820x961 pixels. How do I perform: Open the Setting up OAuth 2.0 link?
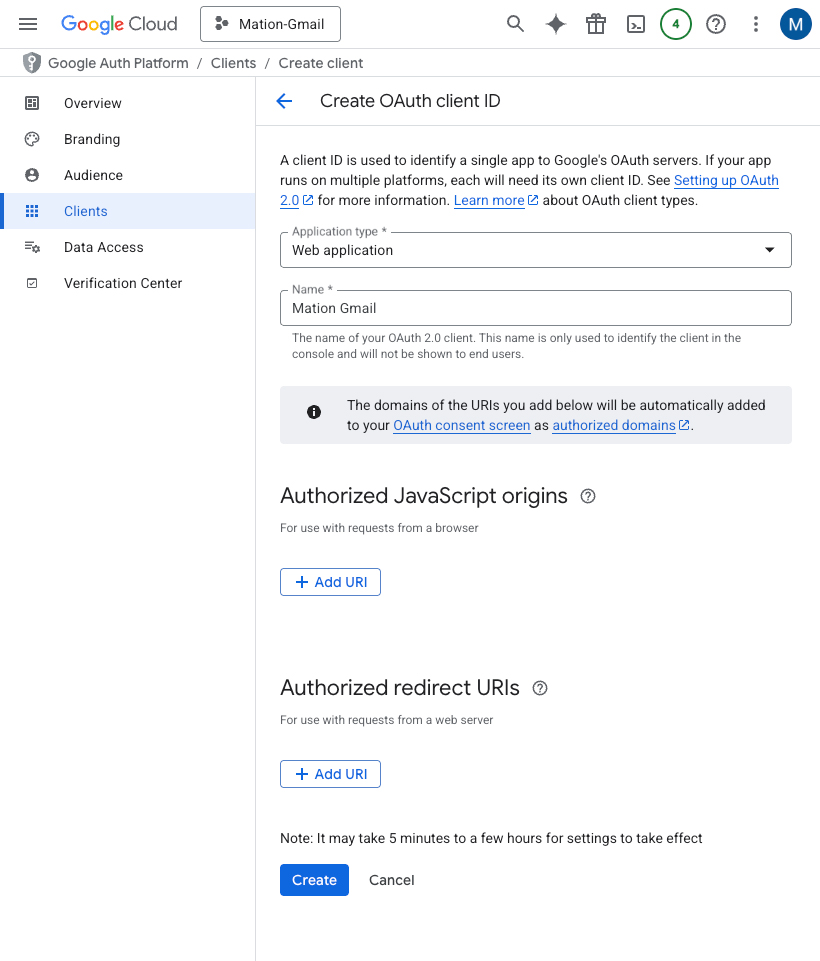point(726,180)
